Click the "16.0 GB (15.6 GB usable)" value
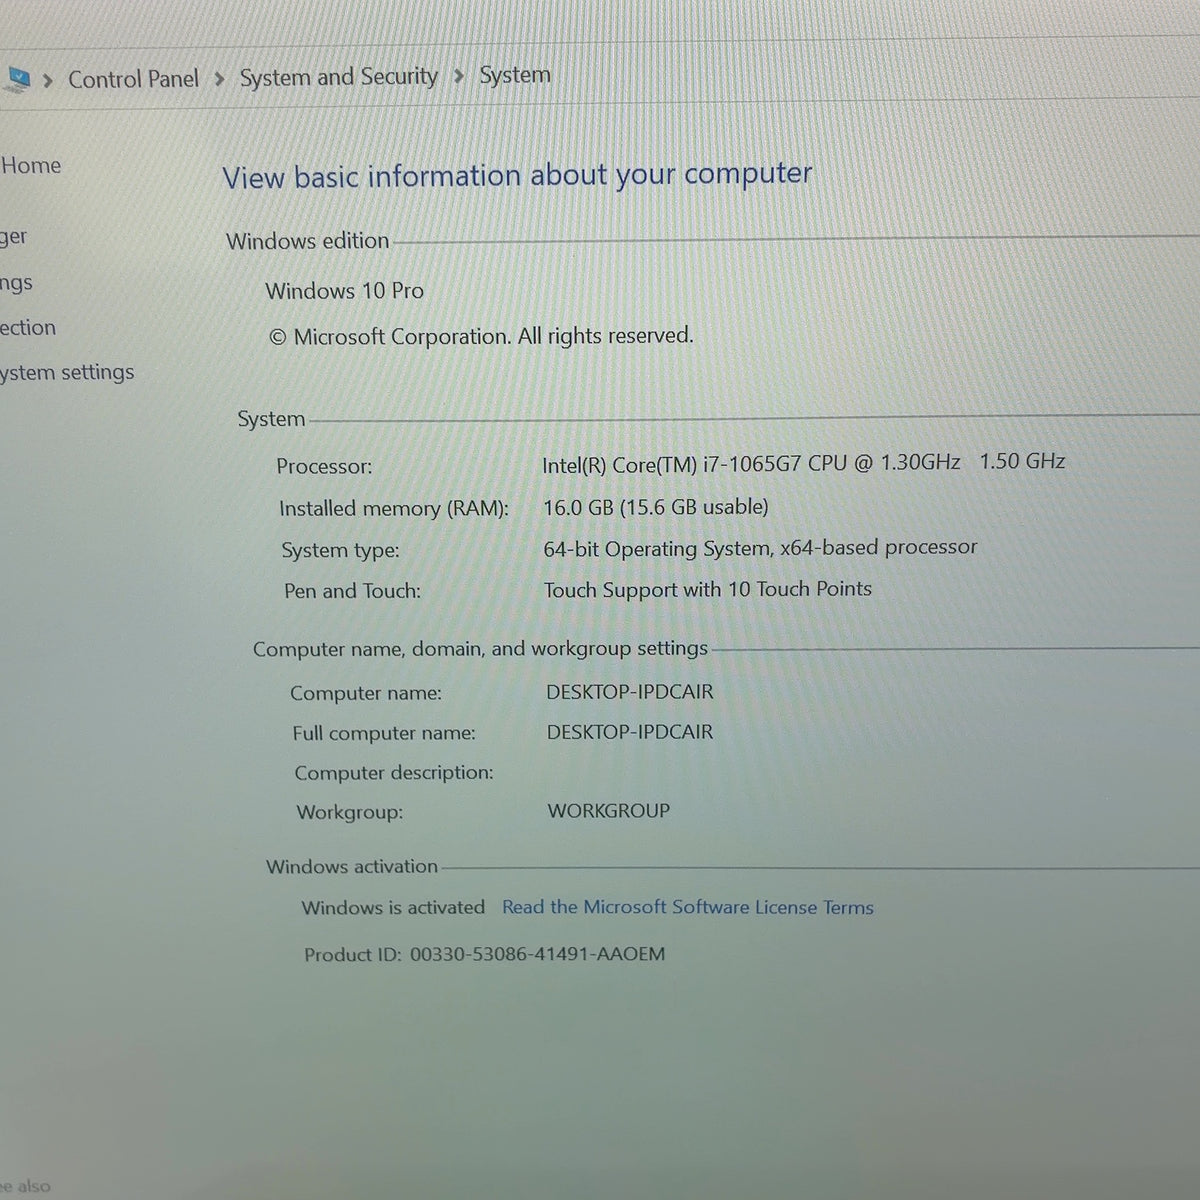 (656, 507)
